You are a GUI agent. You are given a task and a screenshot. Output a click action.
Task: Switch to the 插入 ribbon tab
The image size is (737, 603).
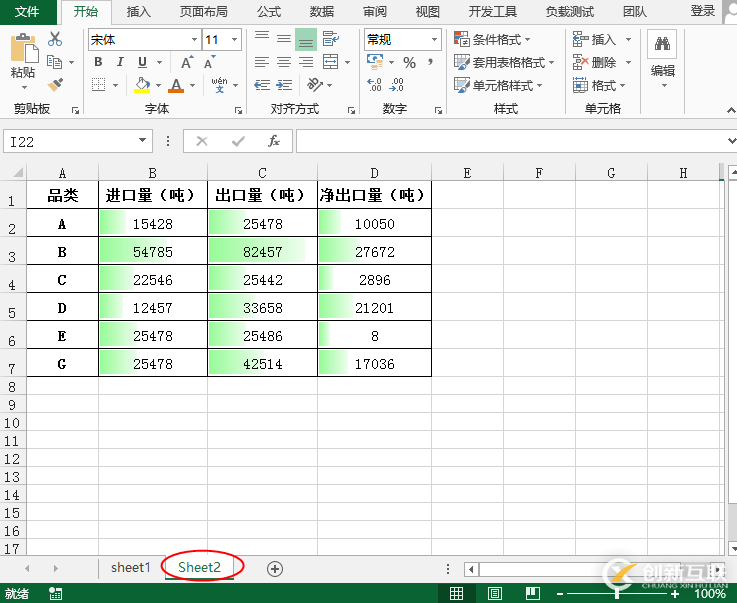pyautogui.click(x=139, y=11)
